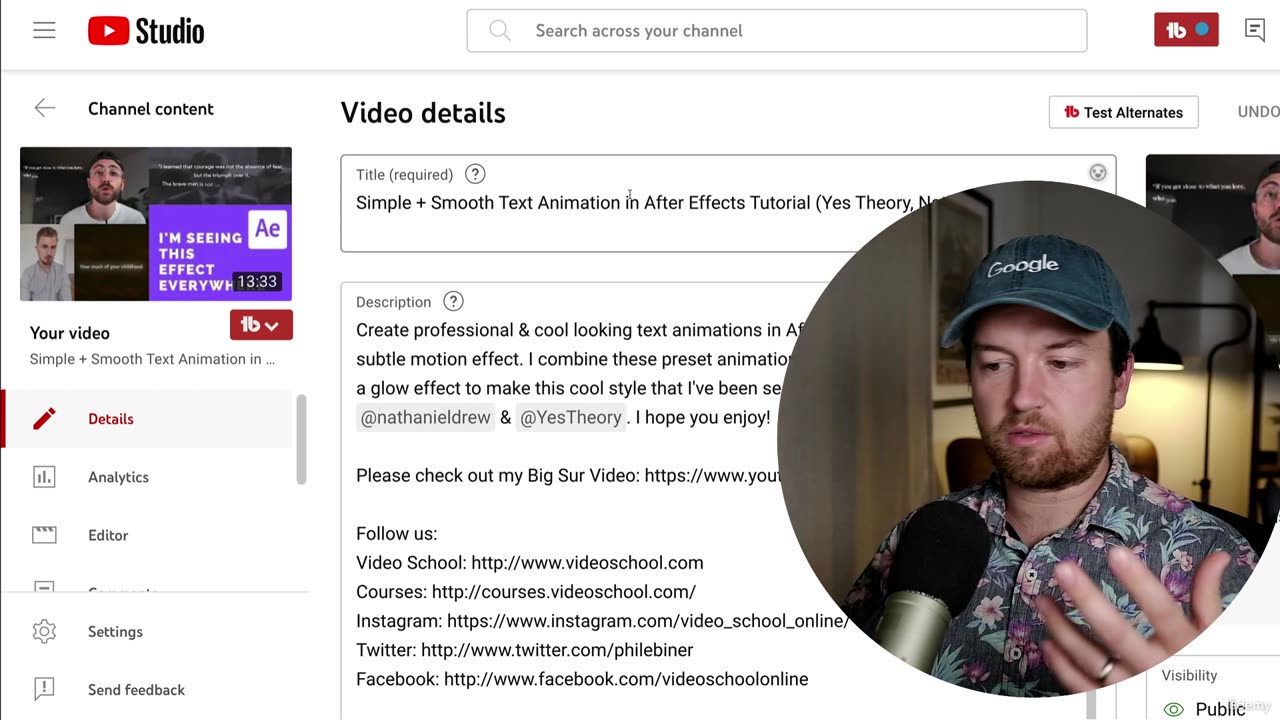Click the @YesTheory mention
This screenshot has height=720, width=1280.
pos(571,417)
